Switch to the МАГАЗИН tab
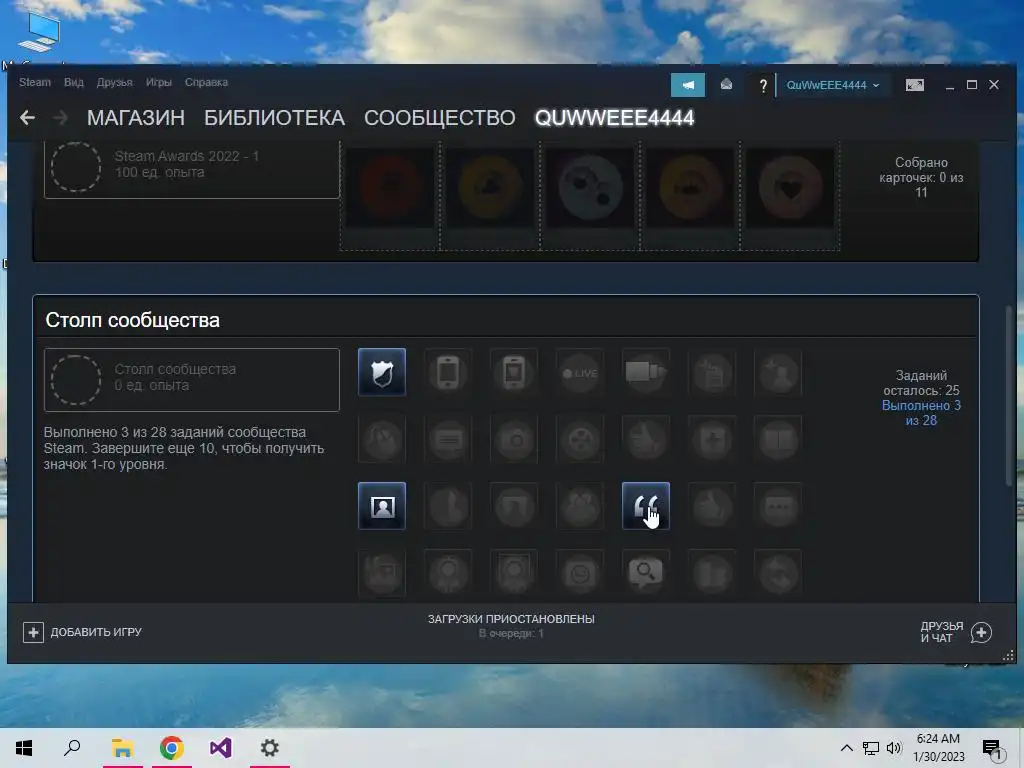Image resolution: width=1024 pixels, height=768 pixels. [x=136, y=118]
